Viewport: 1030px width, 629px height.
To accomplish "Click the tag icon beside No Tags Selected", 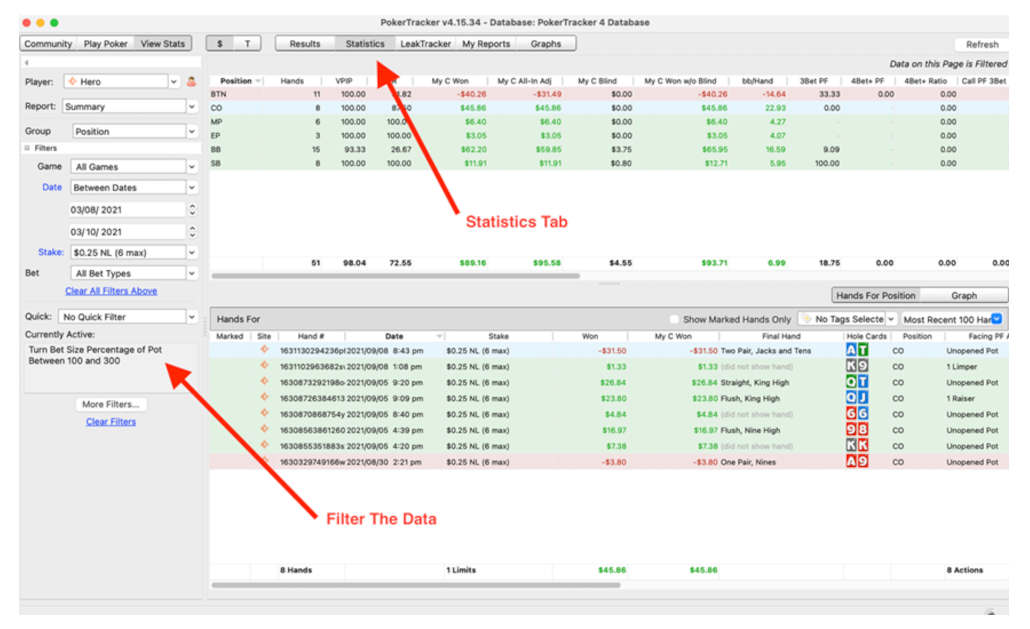I will (x=807, y=319).
